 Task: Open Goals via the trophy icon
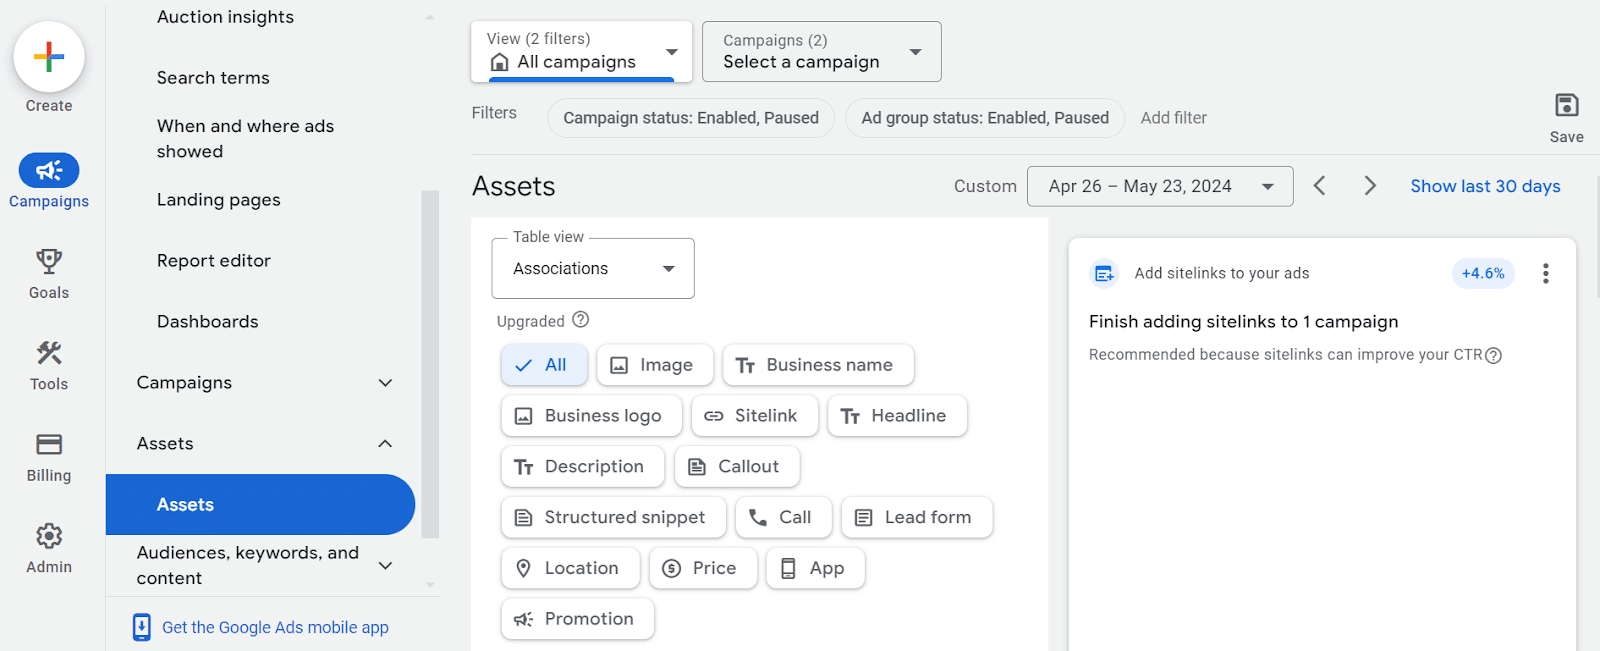click(x=48, y=262)
